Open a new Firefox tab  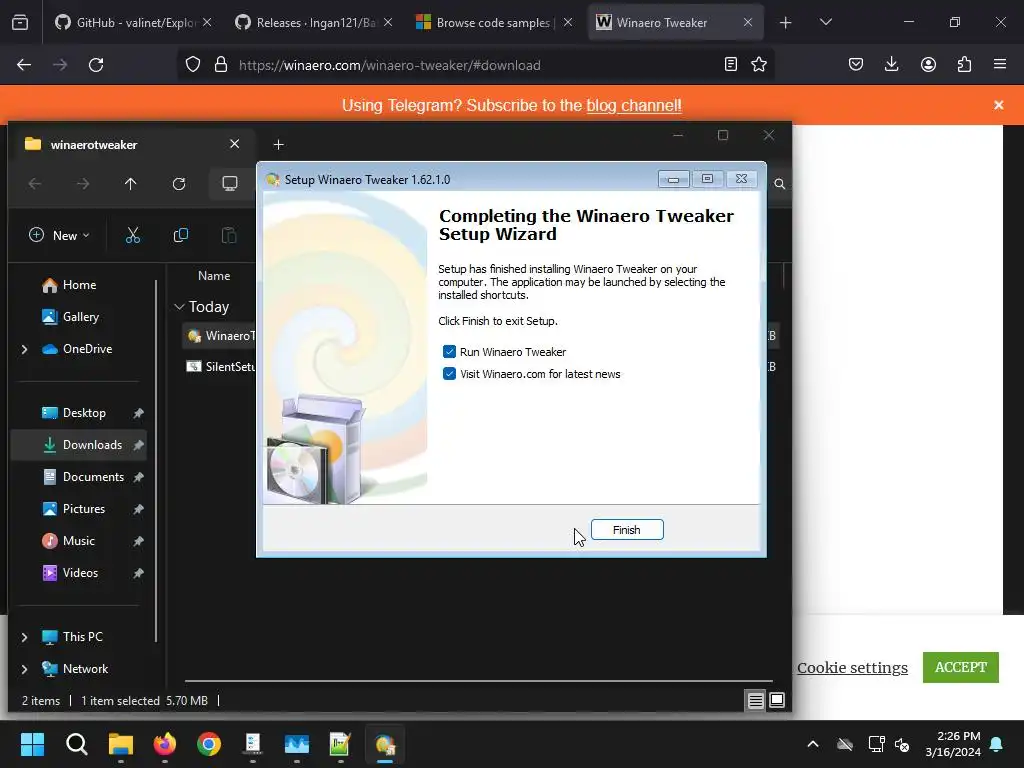[786, 22]
